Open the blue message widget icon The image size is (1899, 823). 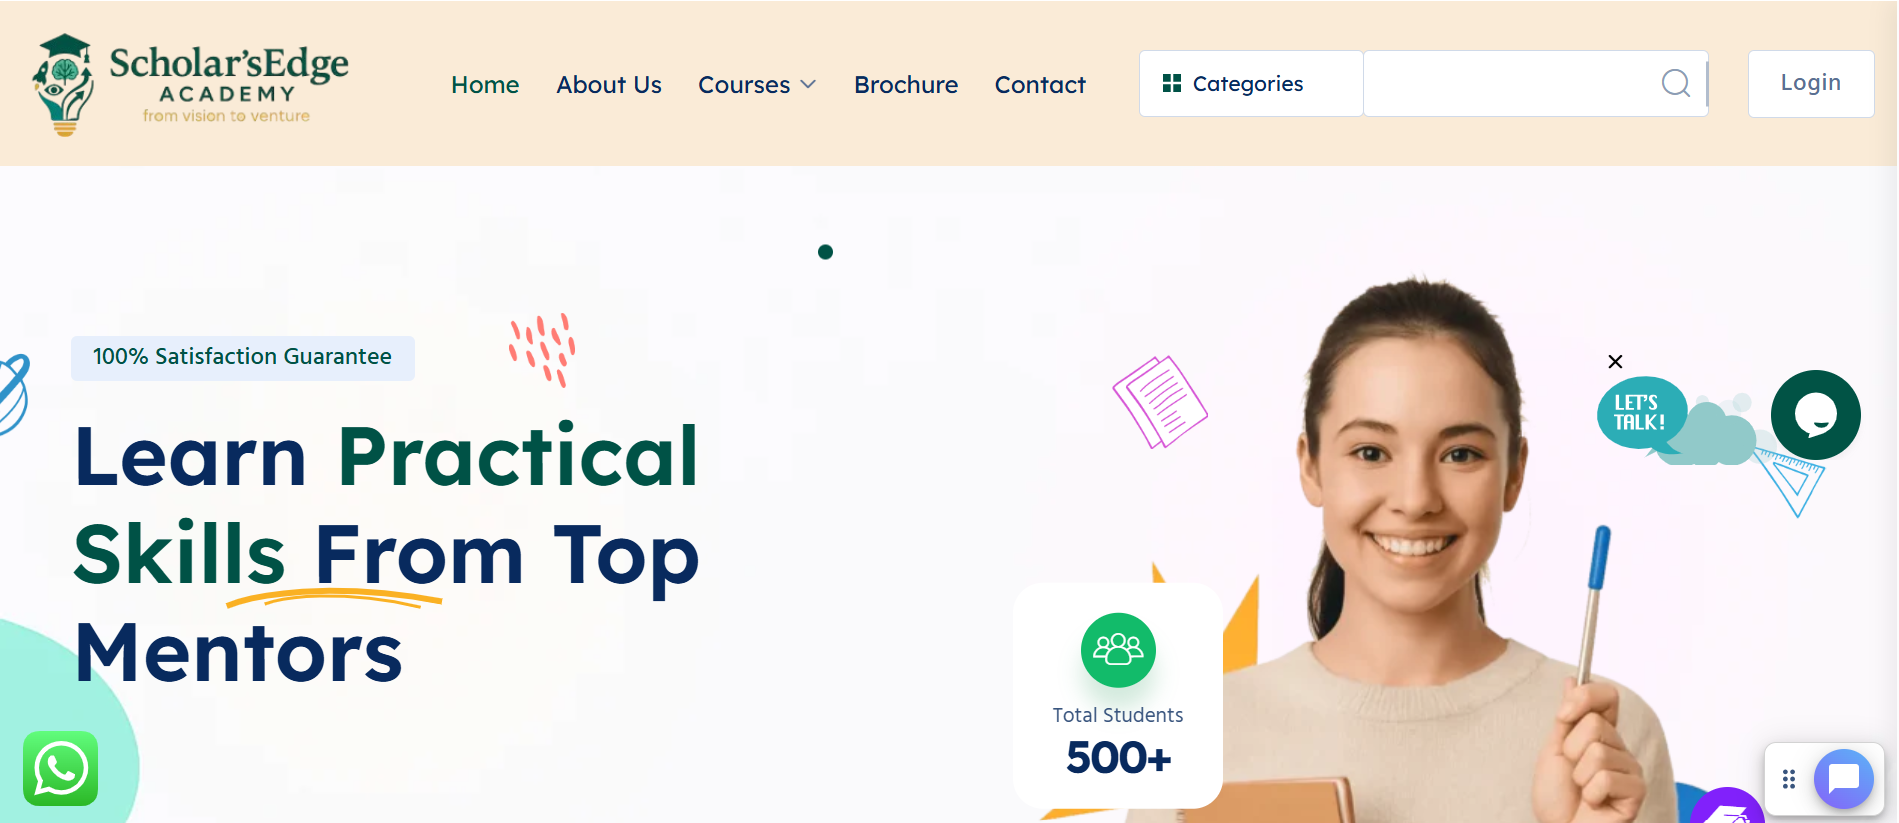tap(1843, 778)
